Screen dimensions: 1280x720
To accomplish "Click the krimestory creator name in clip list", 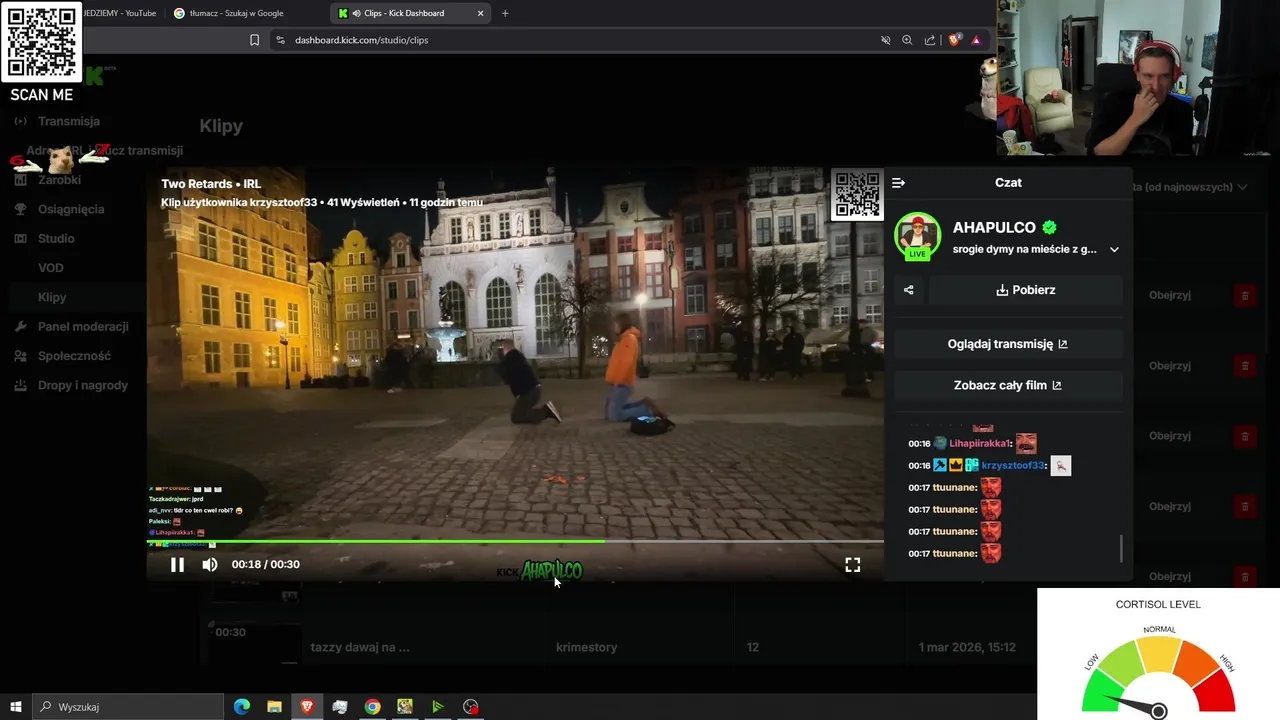I will (x=586, y=648).
